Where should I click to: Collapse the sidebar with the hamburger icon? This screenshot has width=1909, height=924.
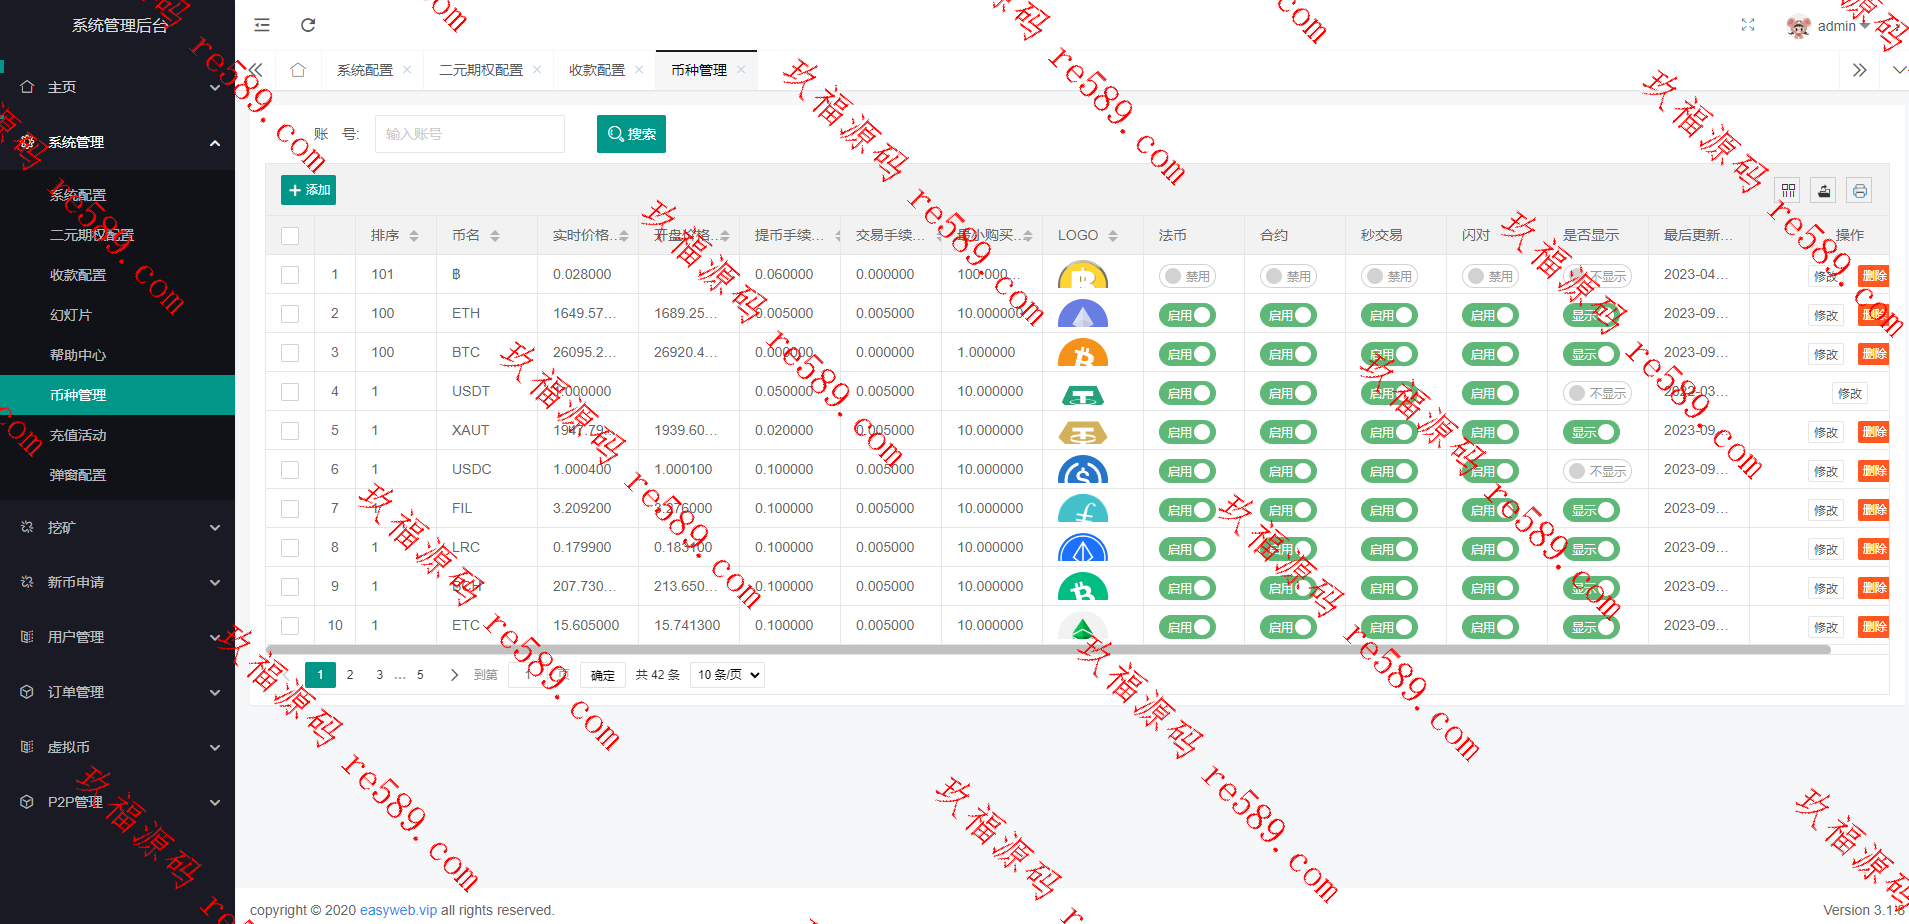(262, 25)
